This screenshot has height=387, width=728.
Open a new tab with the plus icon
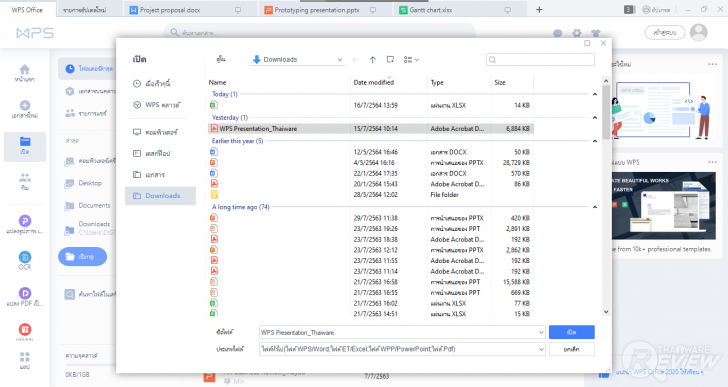pos(539,9)
